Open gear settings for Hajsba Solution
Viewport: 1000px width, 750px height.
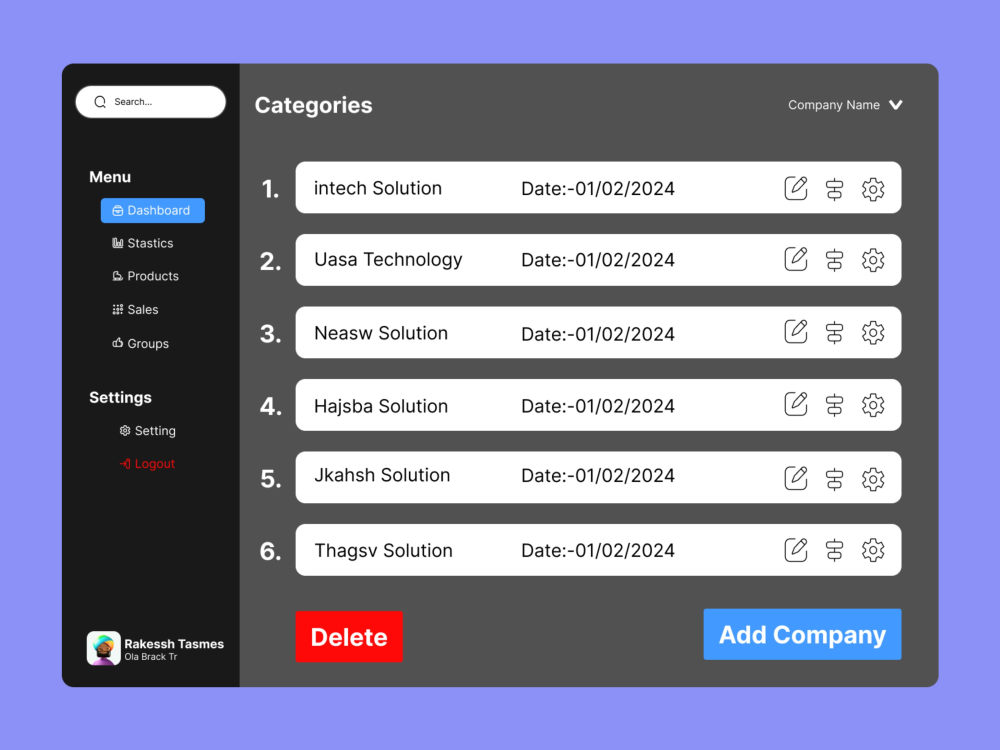point(873,406)
